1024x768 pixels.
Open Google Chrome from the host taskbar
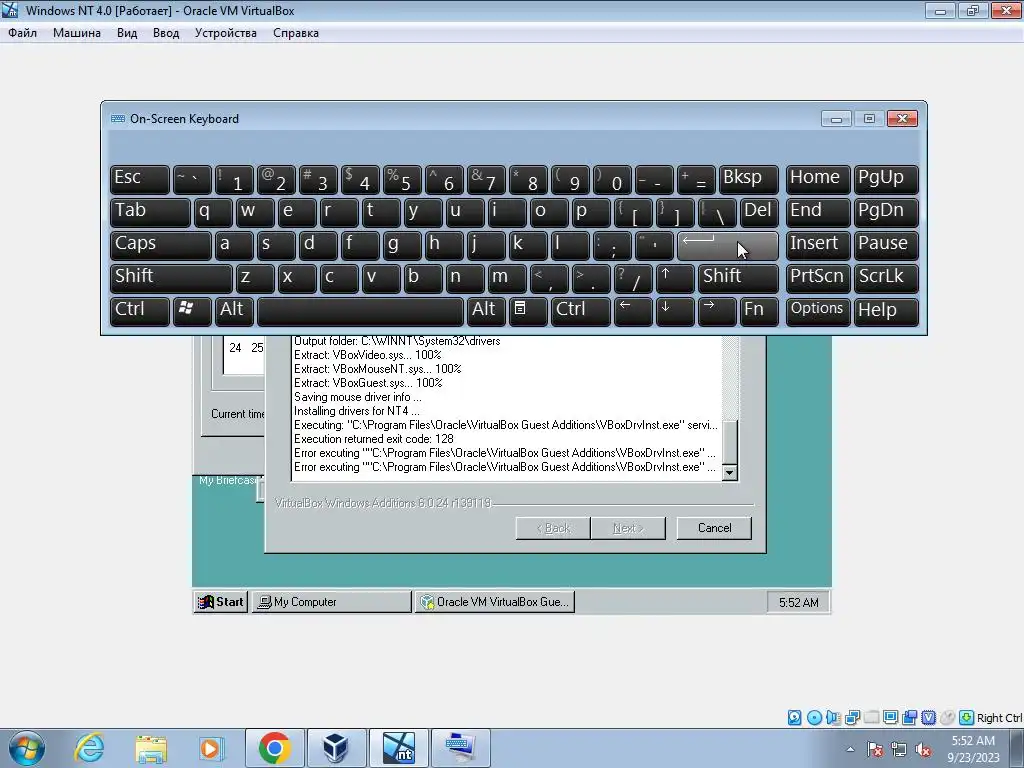tap(274, 748)
